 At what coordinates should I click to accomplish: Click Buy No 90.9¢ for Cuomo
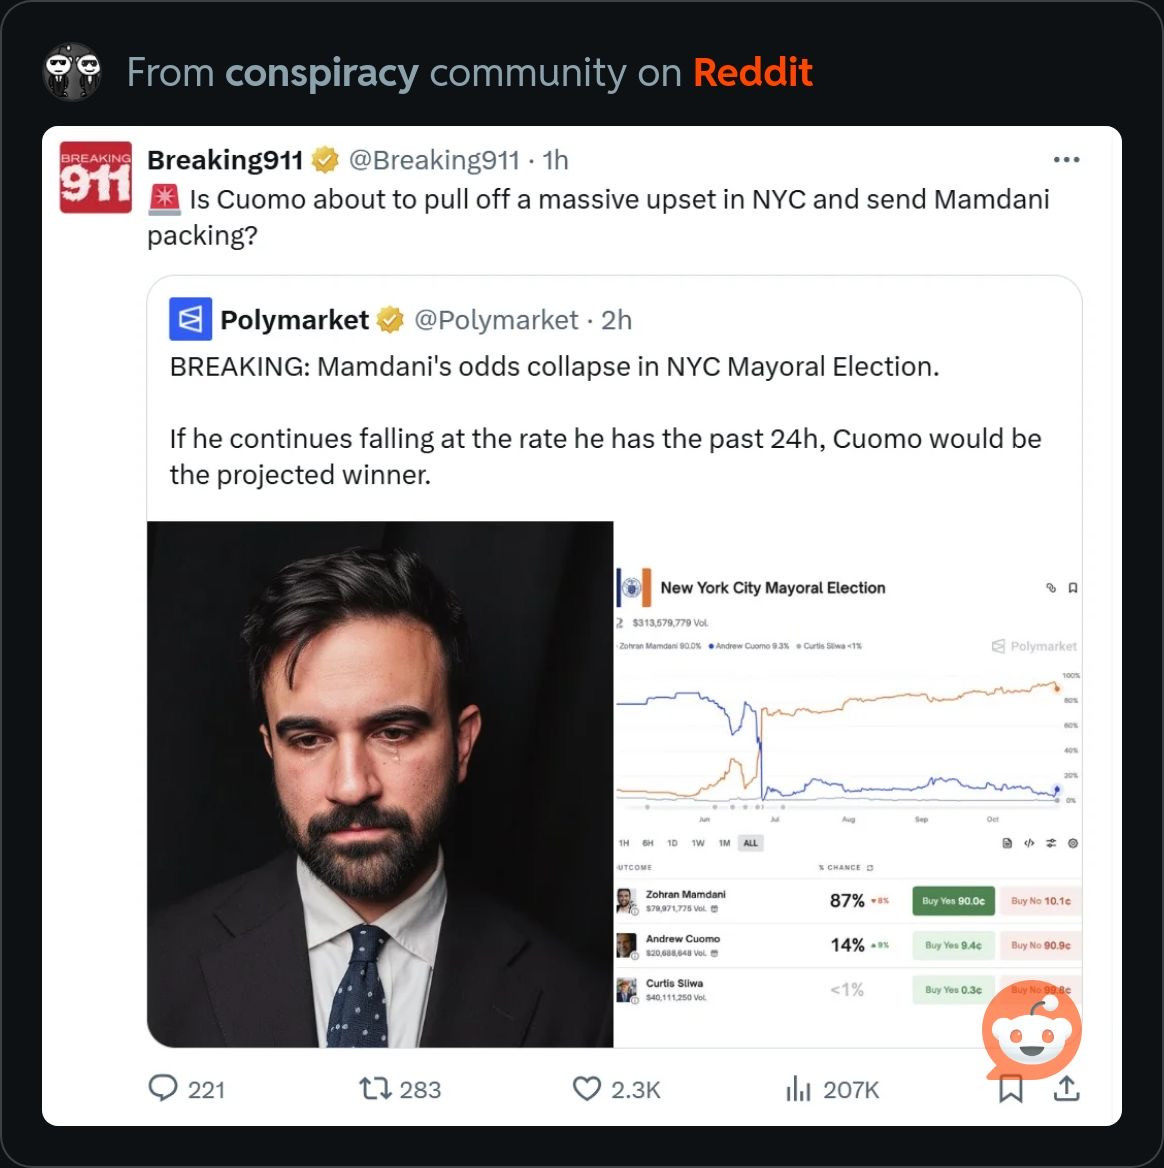1040,945
